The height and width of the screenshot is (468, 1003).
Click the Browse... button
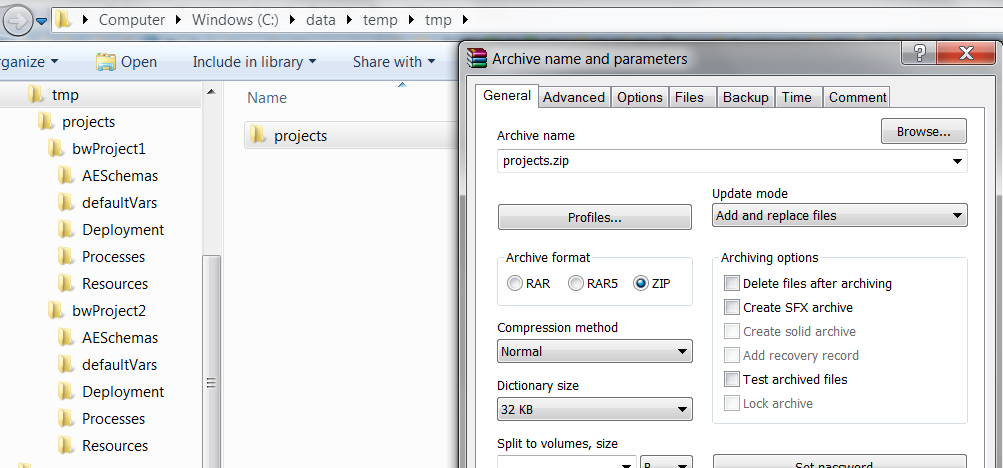tap(924, 132)
